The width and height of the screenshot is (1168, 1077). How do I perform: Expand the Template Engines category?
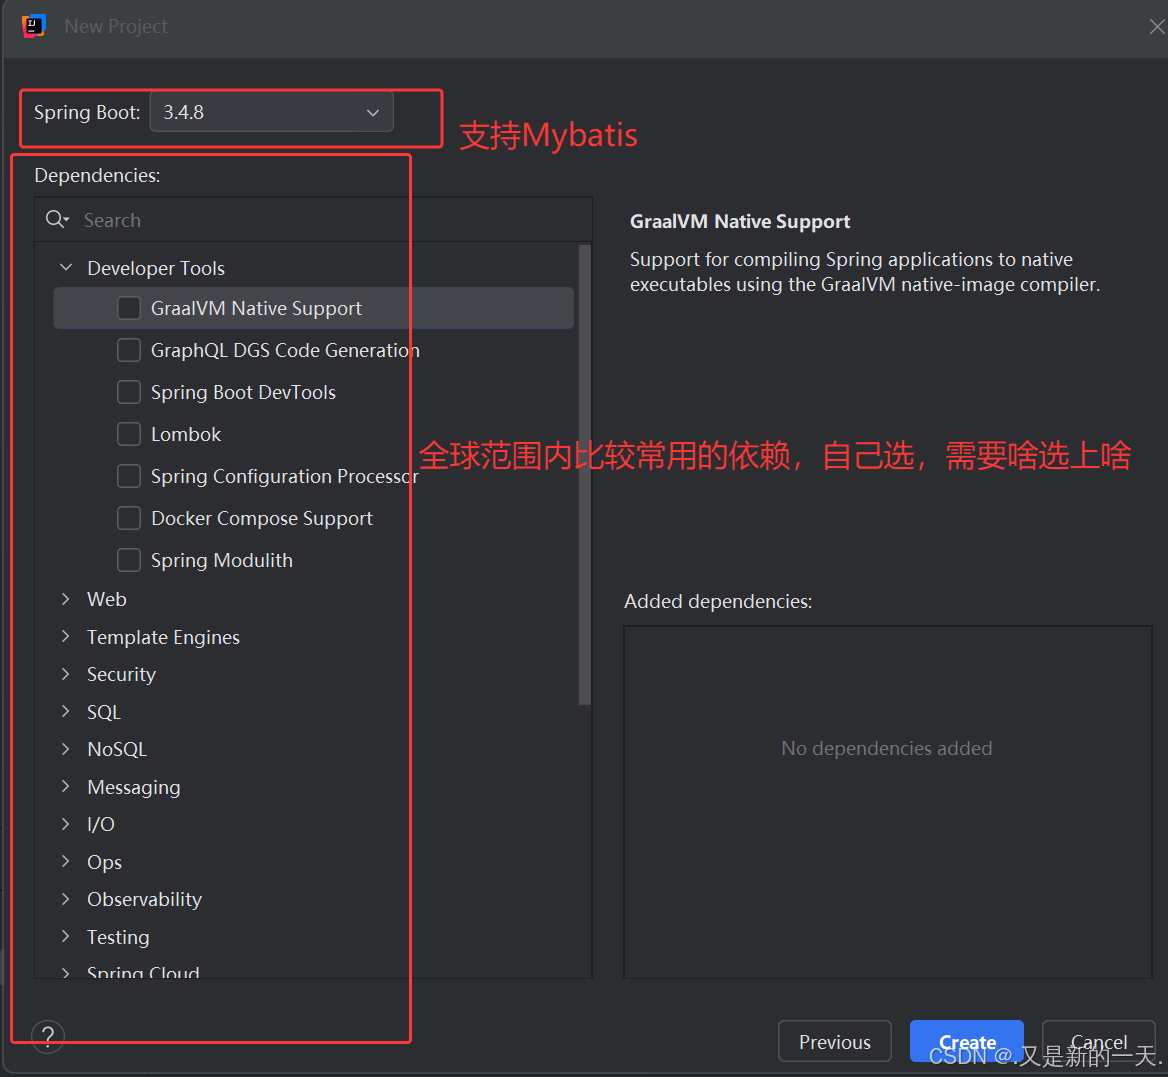pos(66,636)
